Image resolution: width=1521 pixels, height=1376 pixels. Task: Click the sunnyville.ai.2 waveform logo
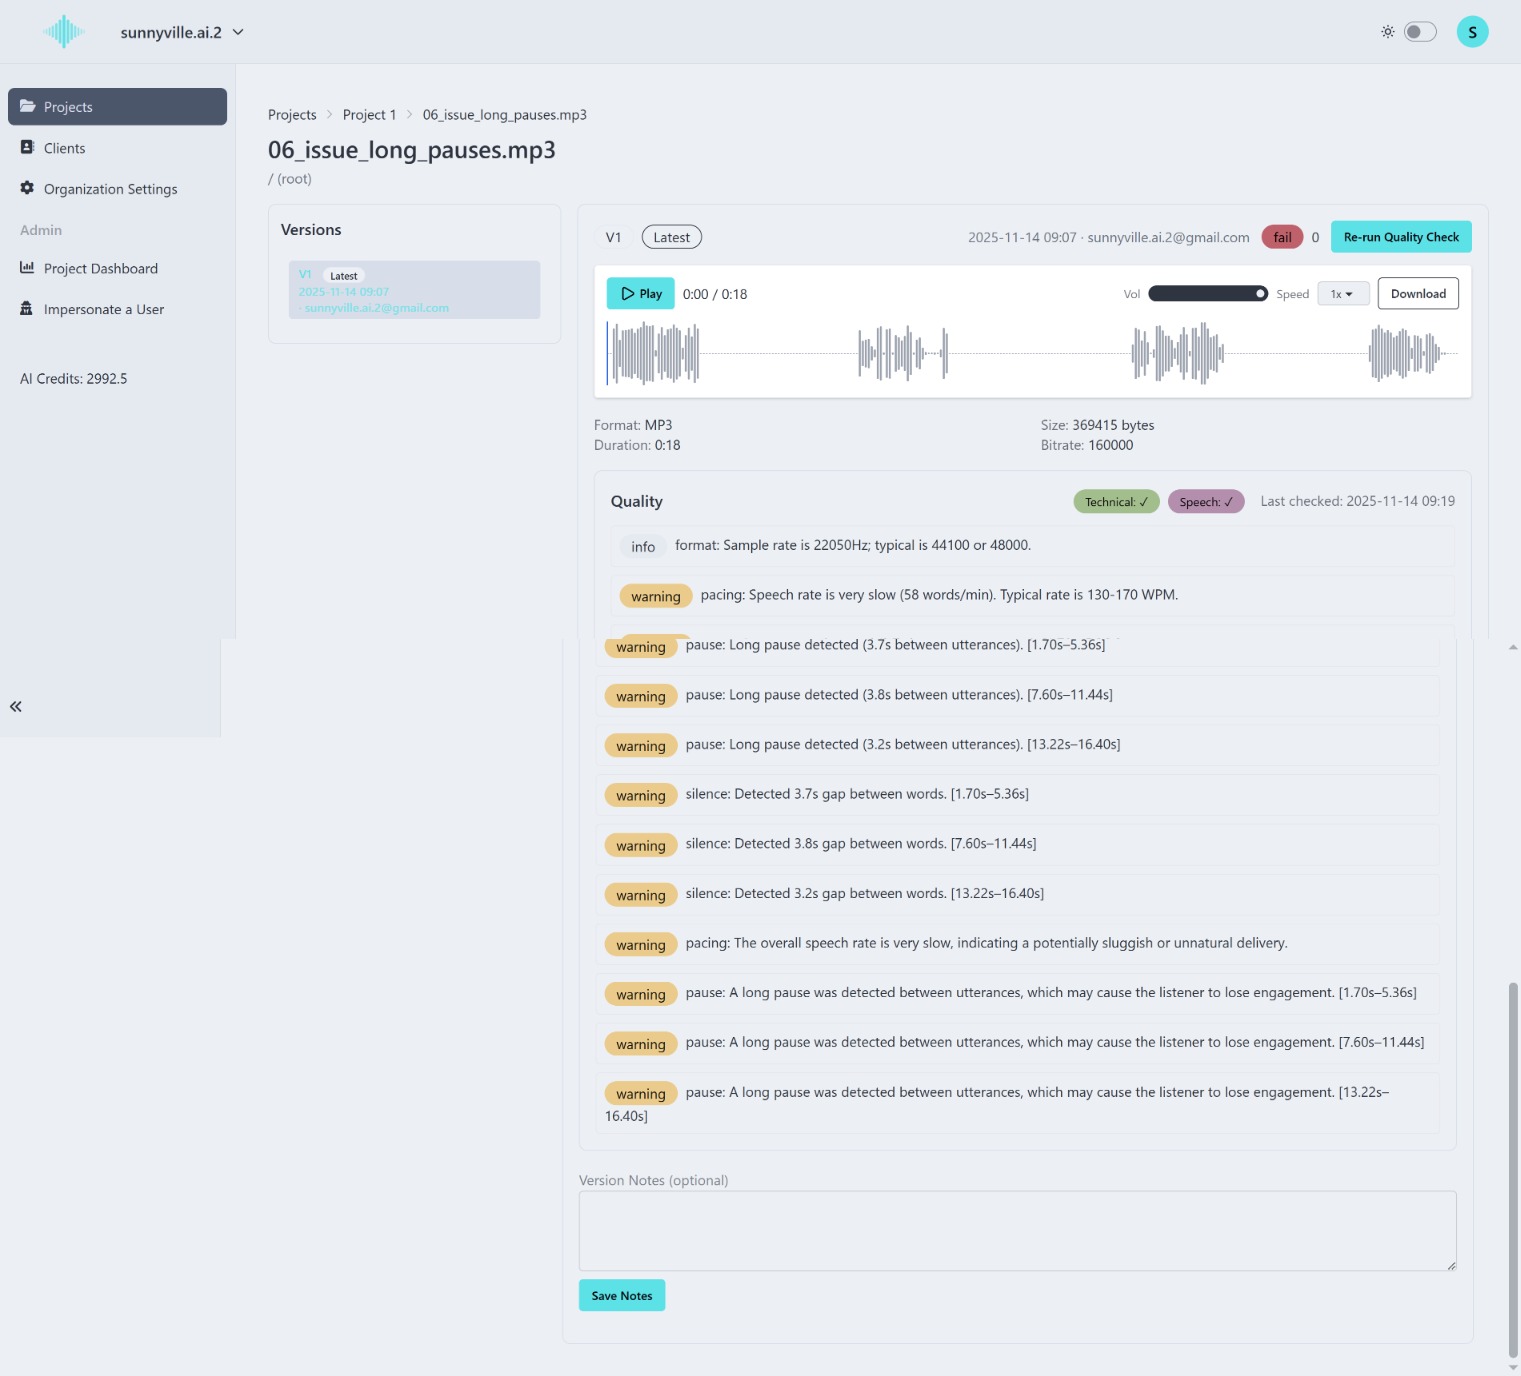[63, 31]
